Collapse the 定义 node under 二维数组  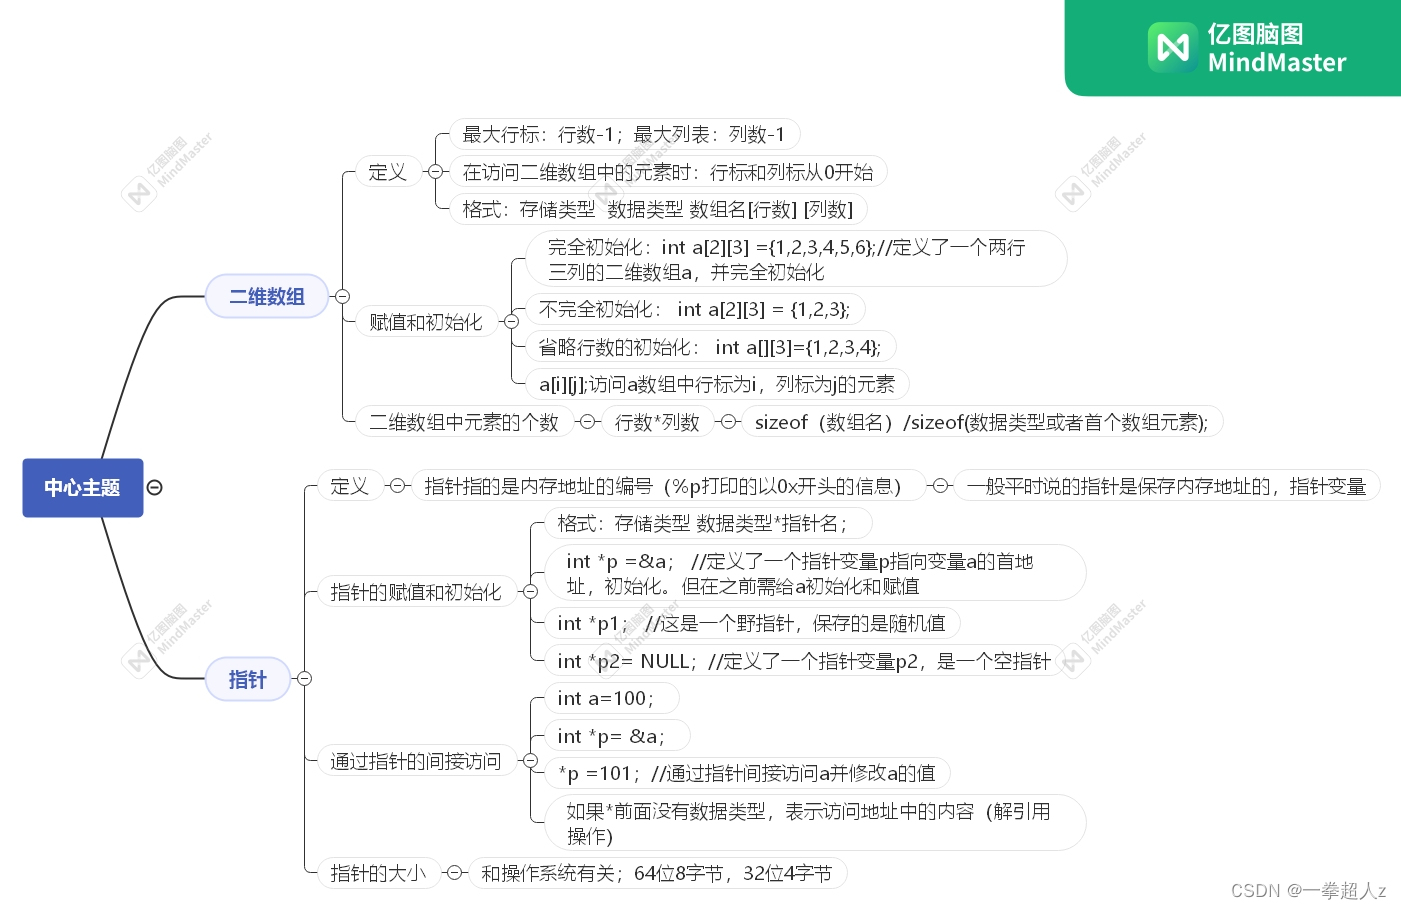click(x=434, y=172)
